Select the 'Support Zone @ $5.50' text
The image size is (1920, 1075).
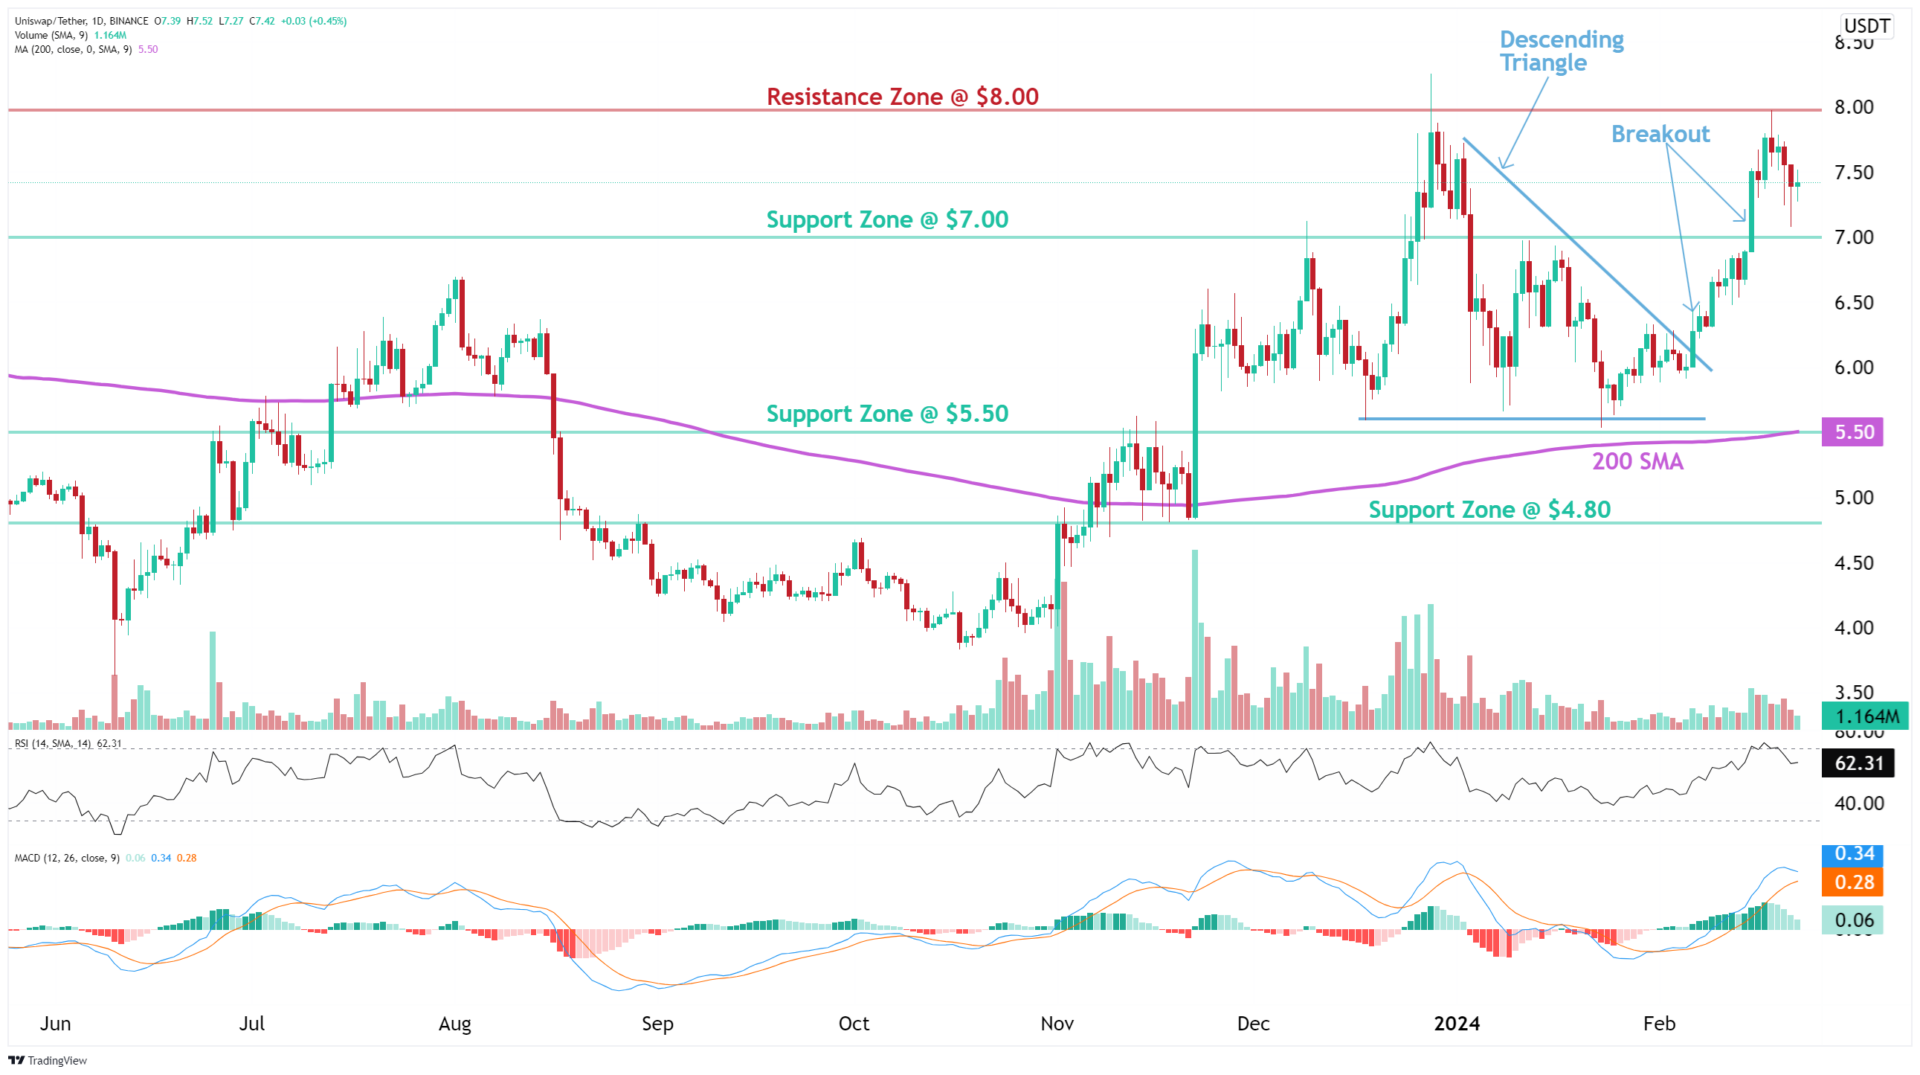887,414
